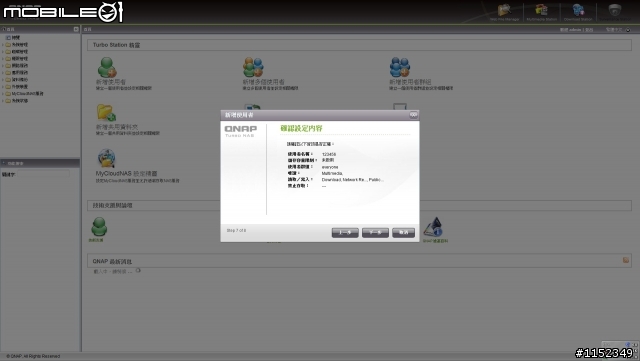
Task: Click the MyCloudNAS wizard globe icon
Action: point(107,158)
